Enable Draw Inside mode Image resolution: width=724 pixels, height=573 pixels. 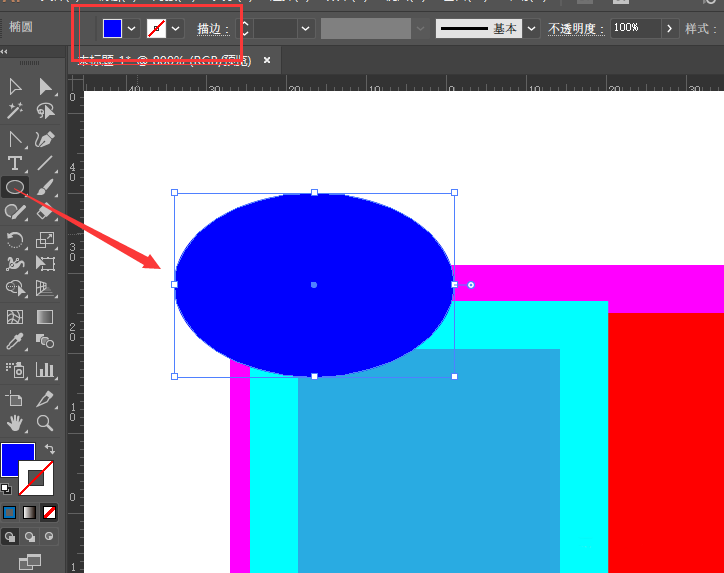(49, 537)
